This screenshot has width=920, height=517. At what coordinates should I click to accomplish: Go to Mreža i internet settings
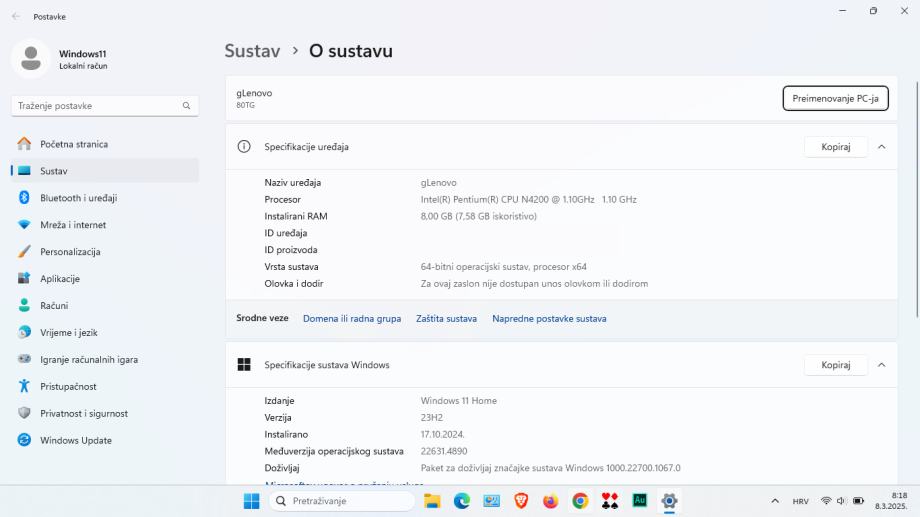(x=104, y=225)
